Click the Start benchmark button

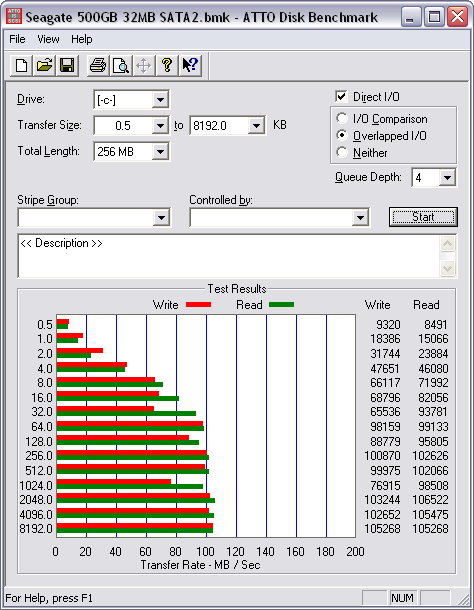tap(423, 217)
